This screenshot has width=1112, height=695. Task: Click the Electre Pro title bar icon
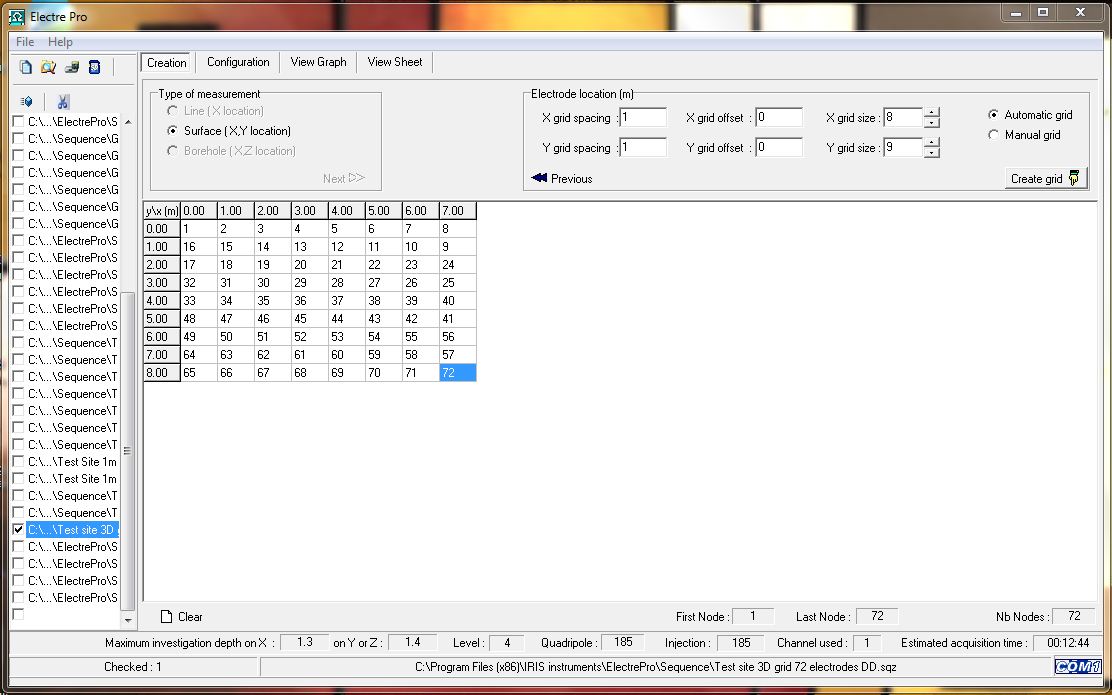[16, 16]
